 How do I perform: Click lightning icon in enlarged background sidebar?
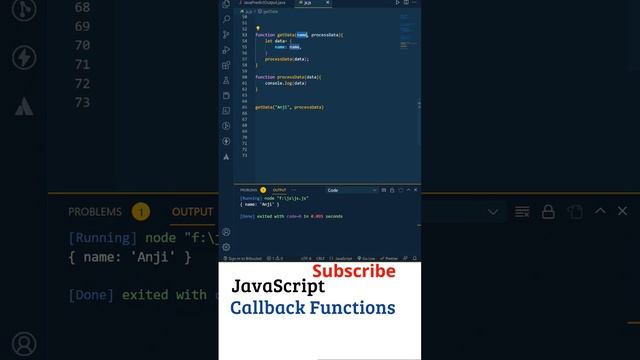point(24,58)
